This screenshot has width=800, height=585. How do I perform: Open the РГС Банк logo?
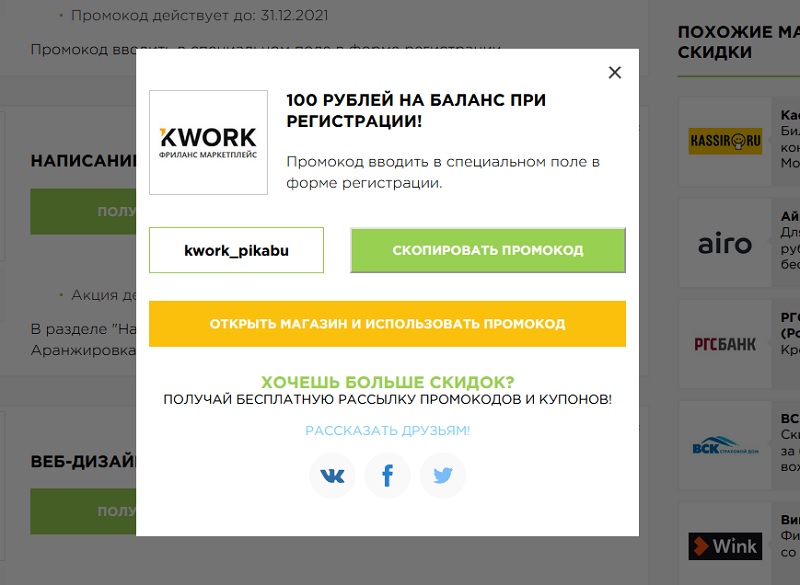click(725, 344)
